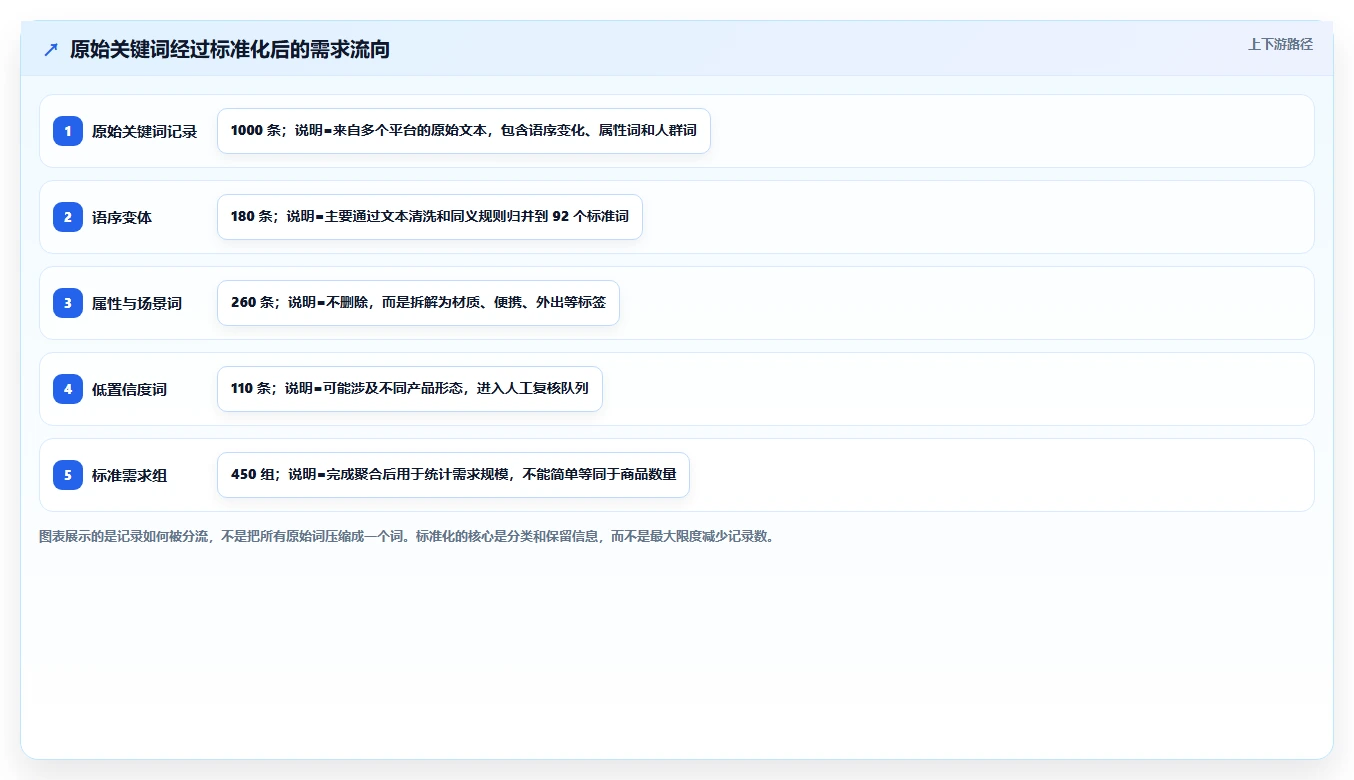Select the step 4 number badge

tap(68, 389)
